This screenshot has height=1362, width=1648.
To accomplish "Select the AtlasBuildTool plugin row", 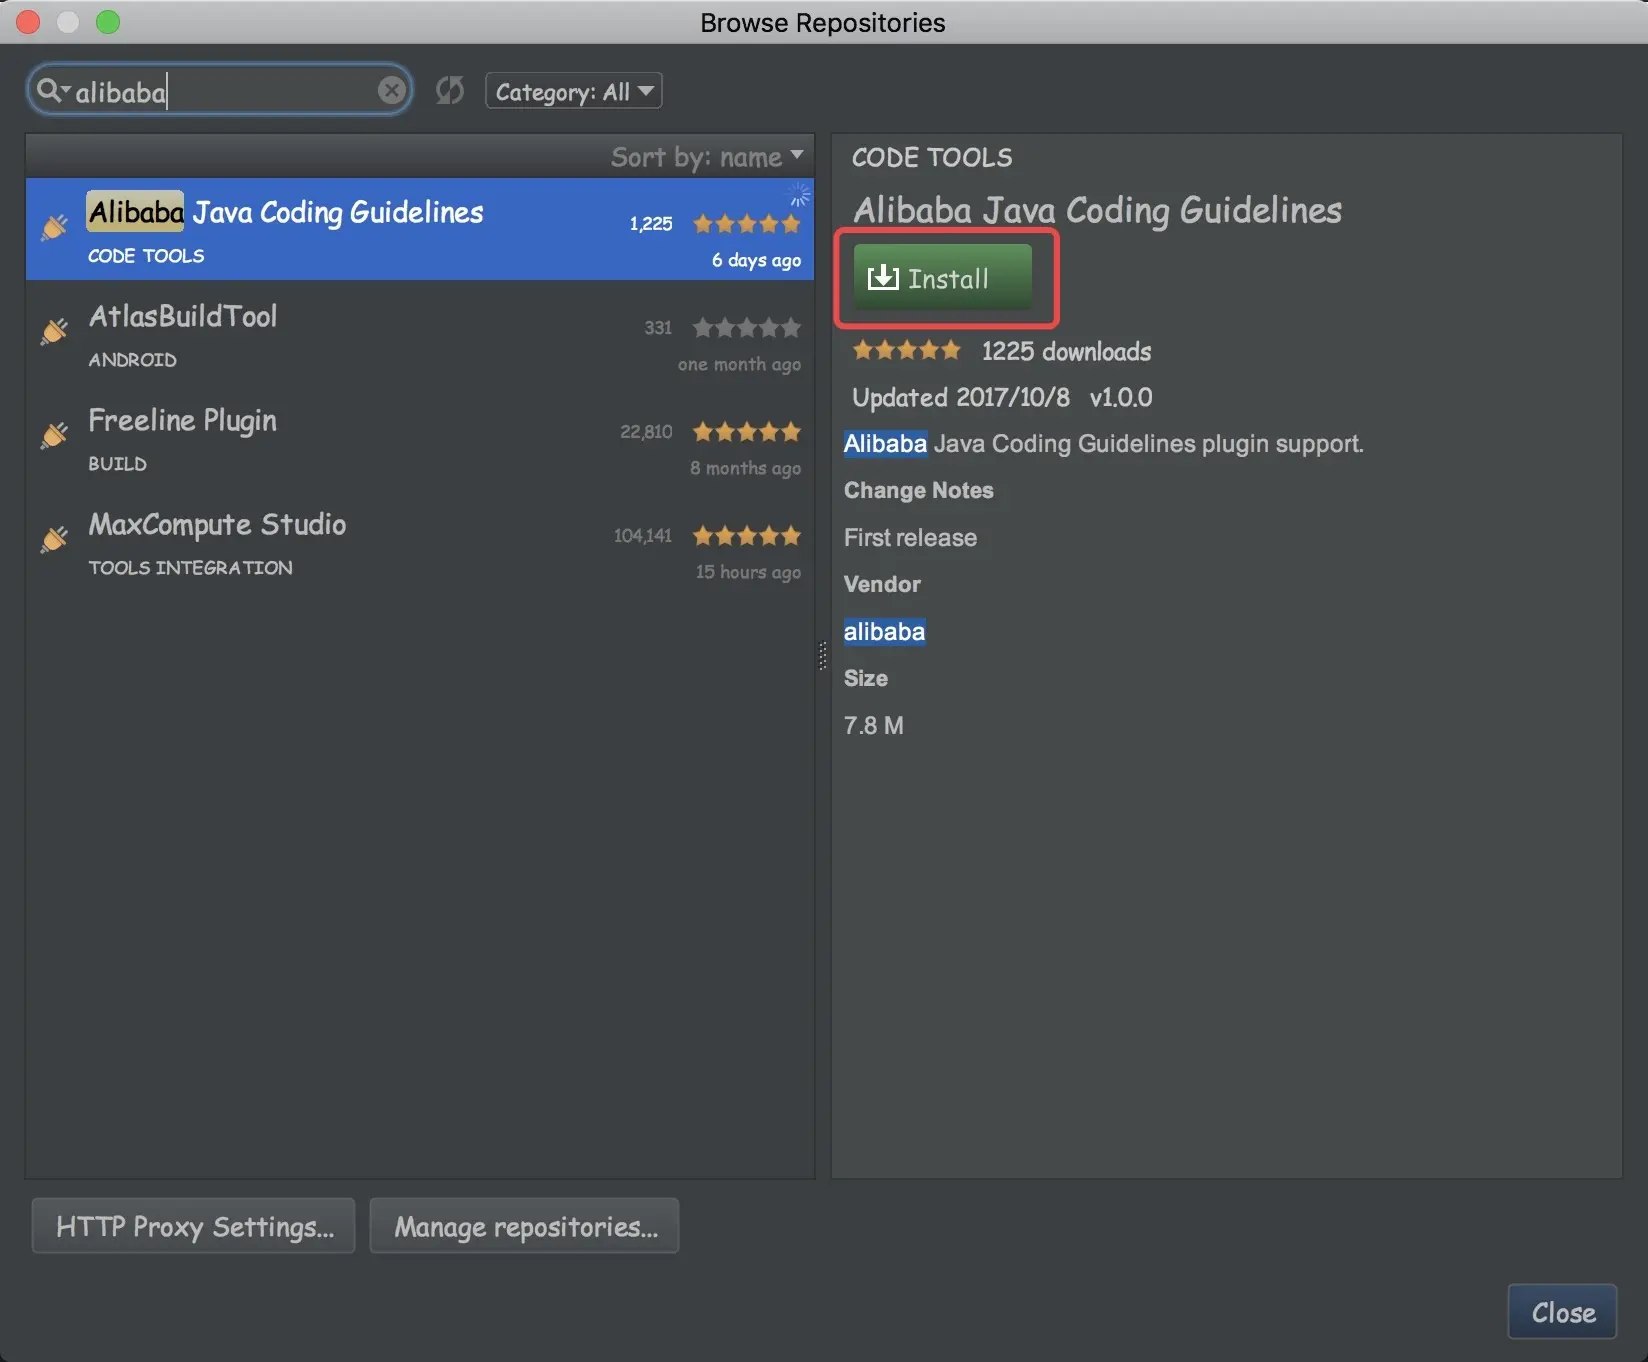I will pos(420,333).
